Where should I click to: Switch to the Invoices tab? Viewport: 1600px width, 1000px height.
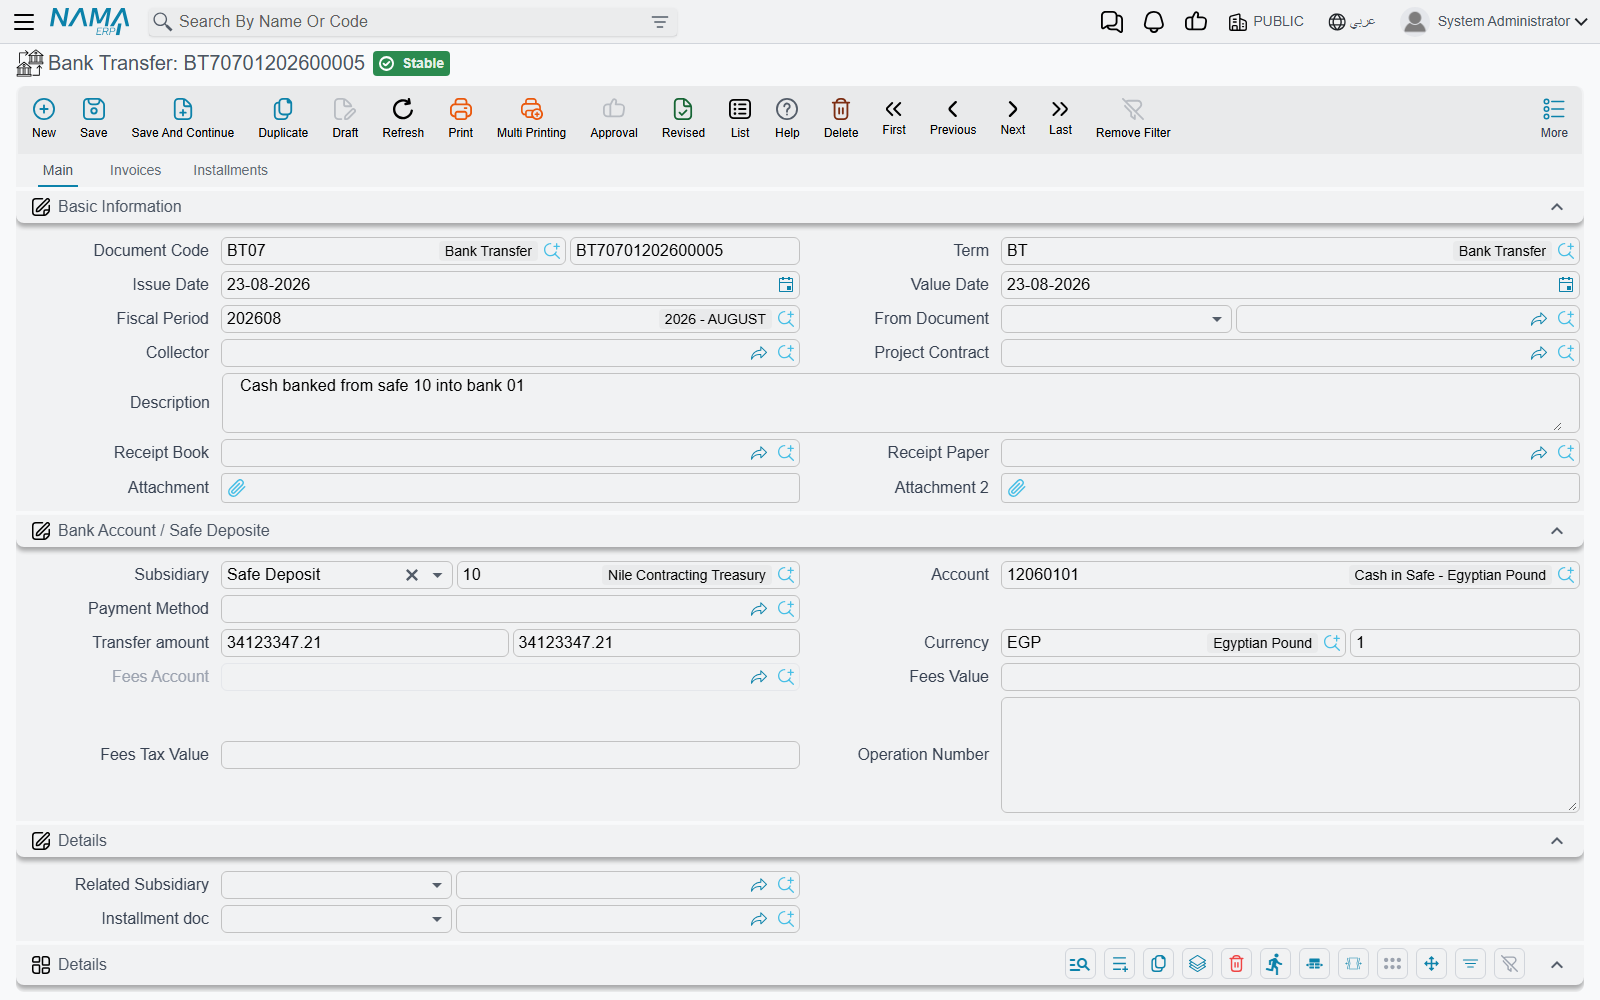click(135, 170)
